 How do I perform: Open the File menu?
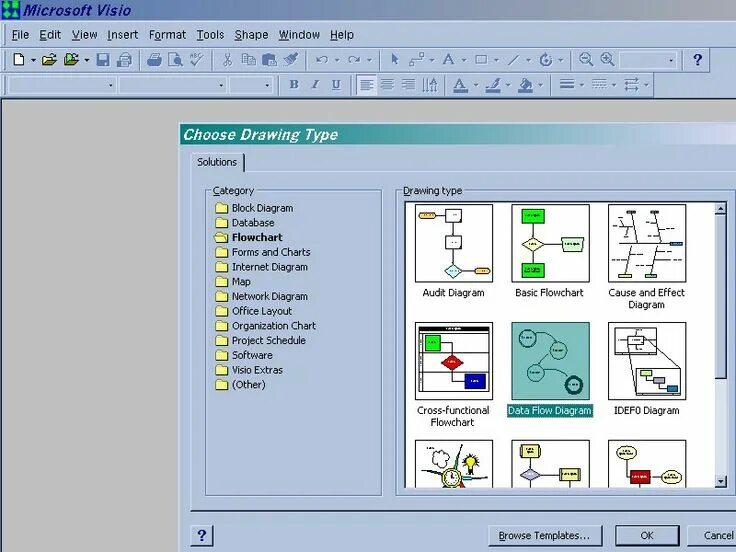coord(20,35)
